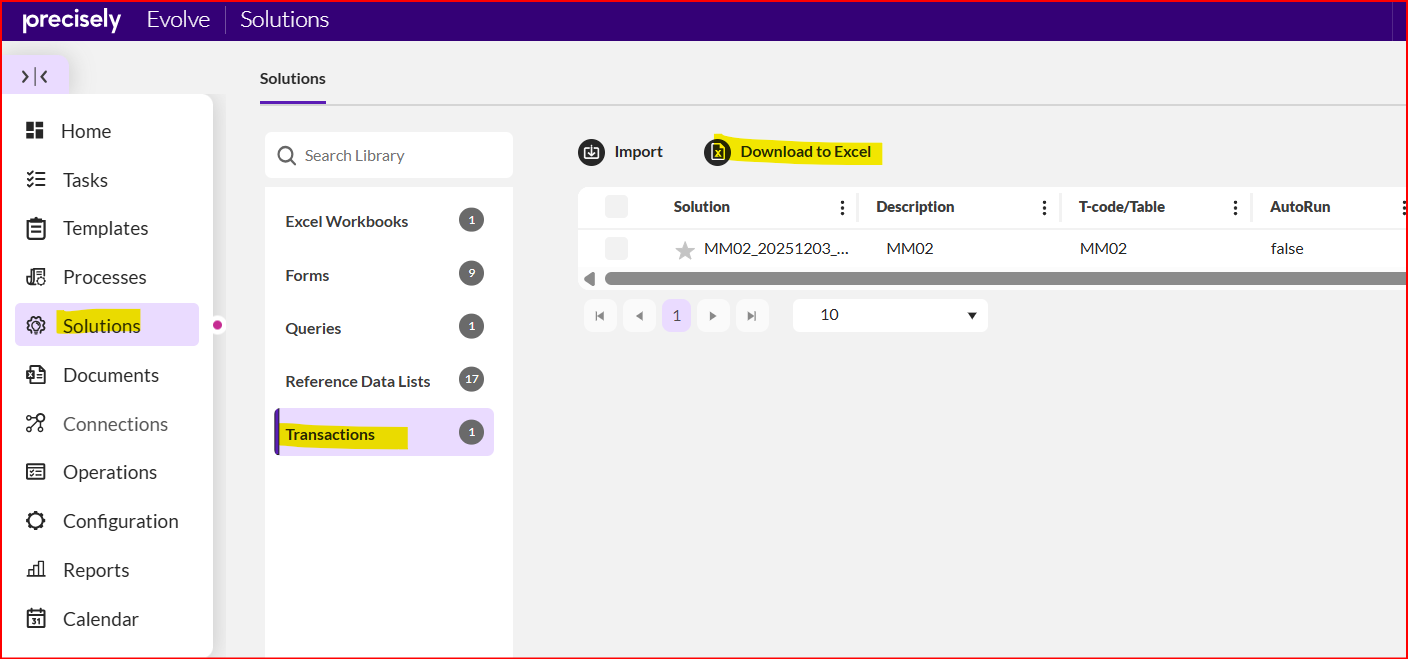Select Forms category
This screenshot has height=659, width=1408.
[384, 275]
